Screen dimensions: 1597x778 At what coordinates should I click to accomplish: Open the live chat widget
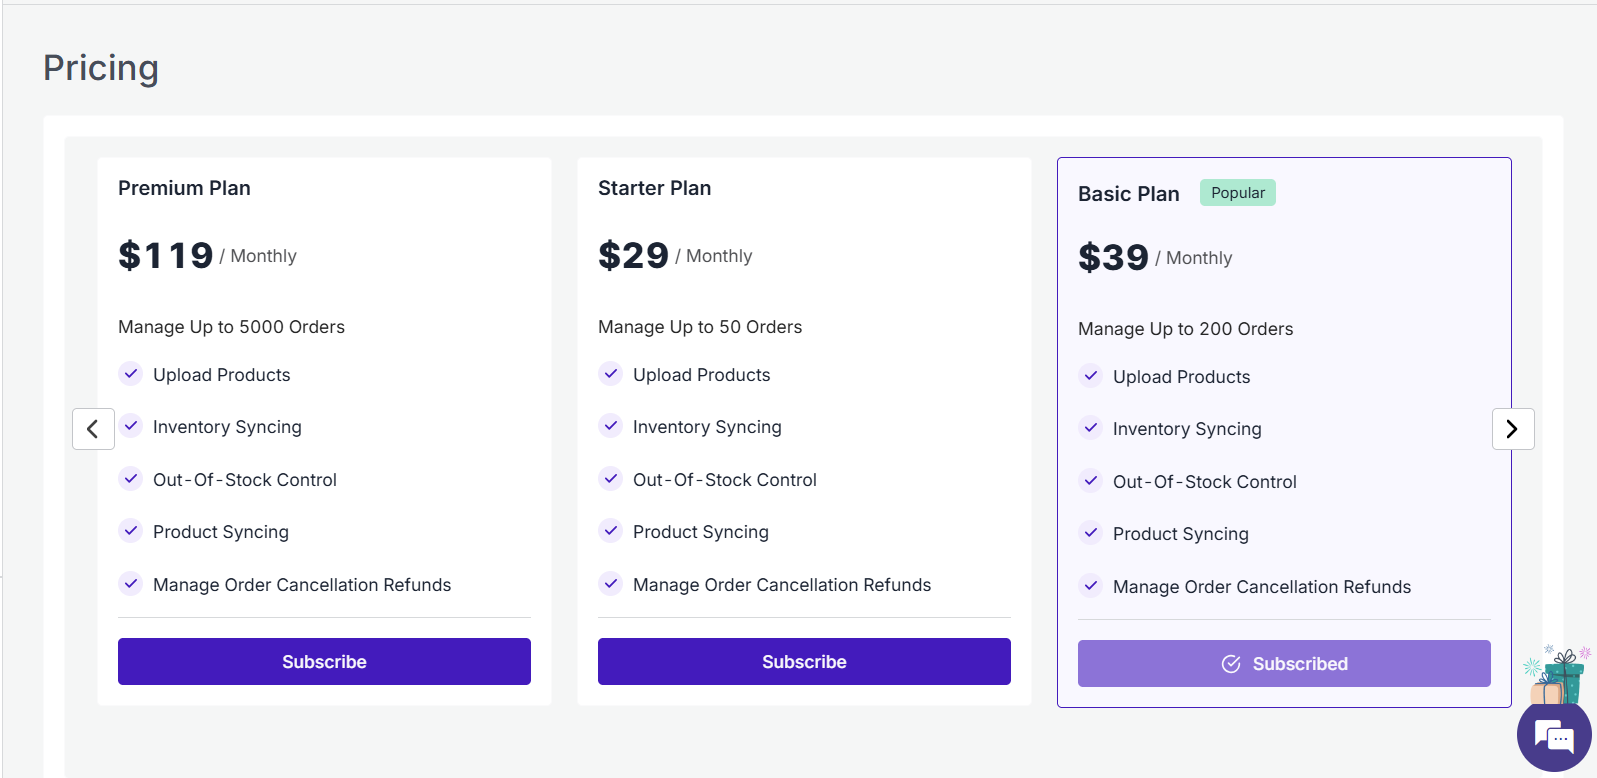click(x=1553, y=737)
